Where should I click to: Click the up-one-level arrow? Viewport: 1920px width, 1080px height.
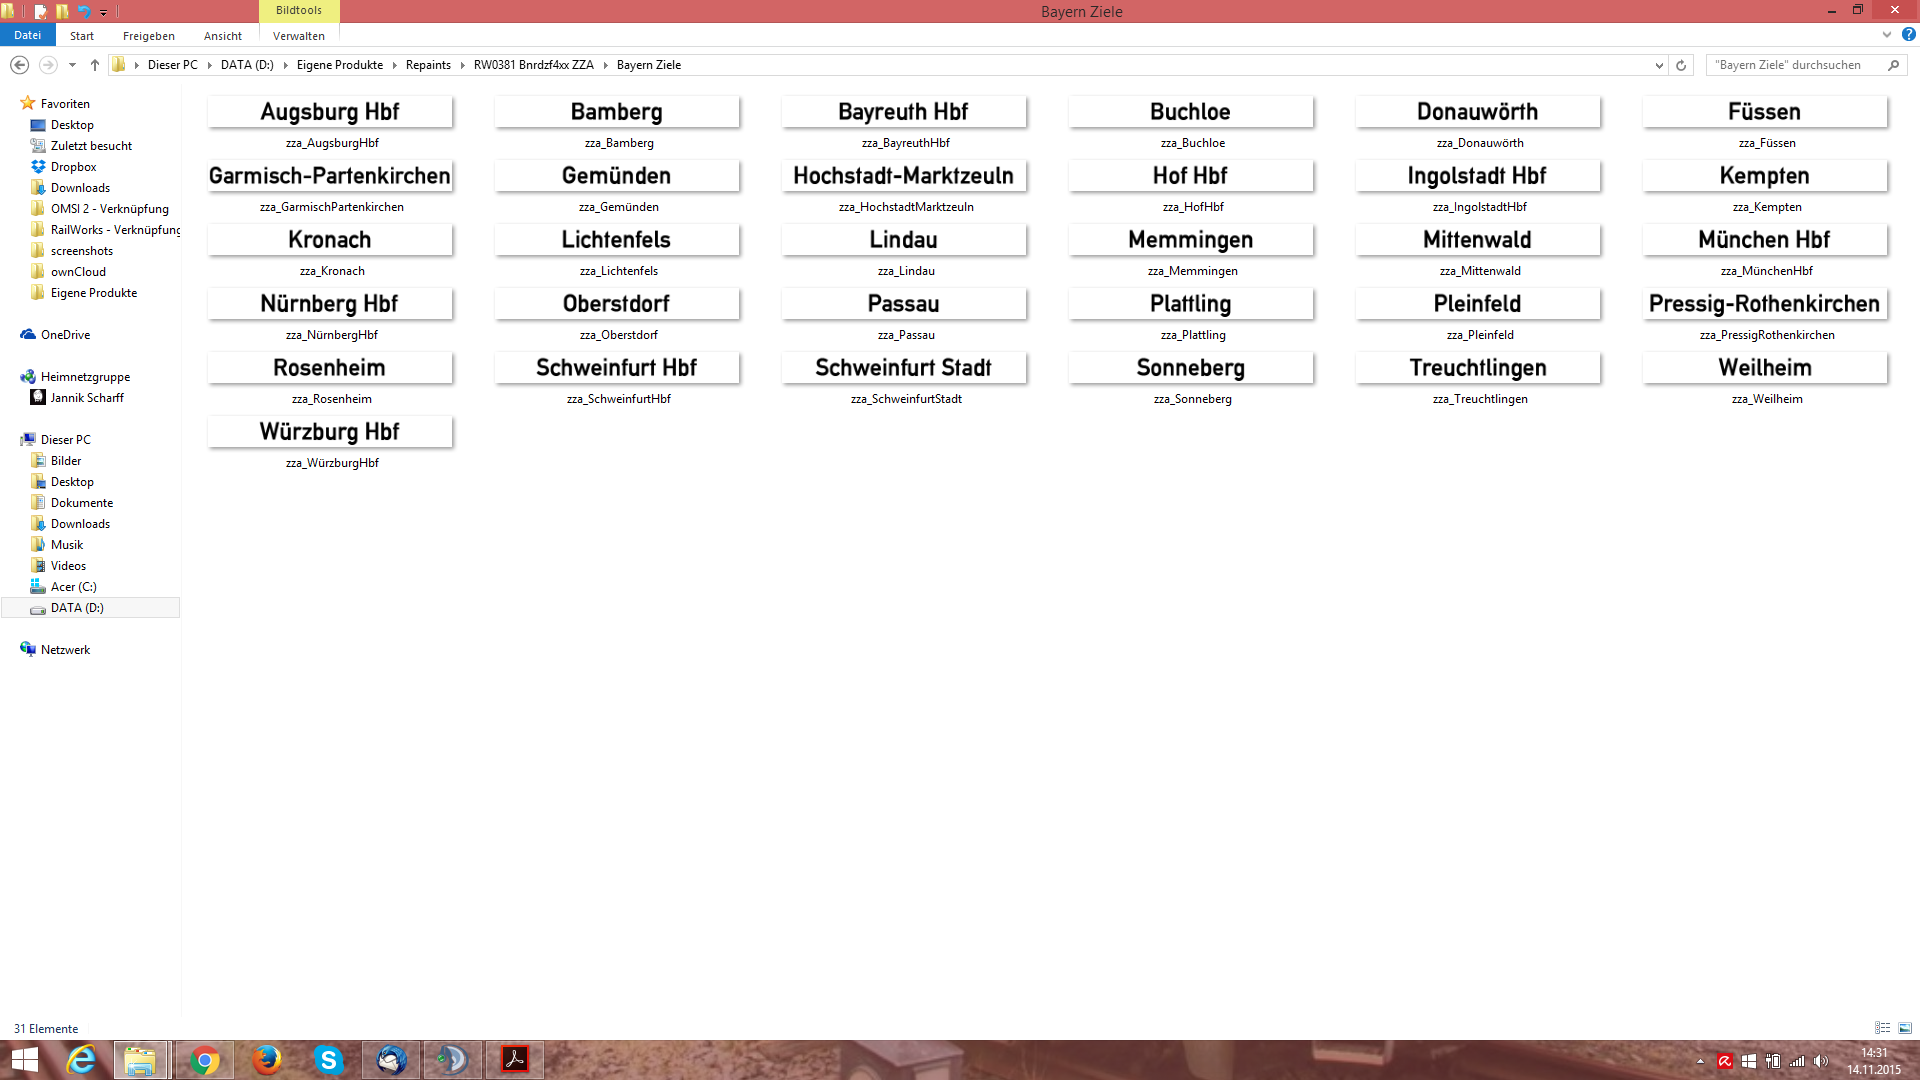coord(95,65)
